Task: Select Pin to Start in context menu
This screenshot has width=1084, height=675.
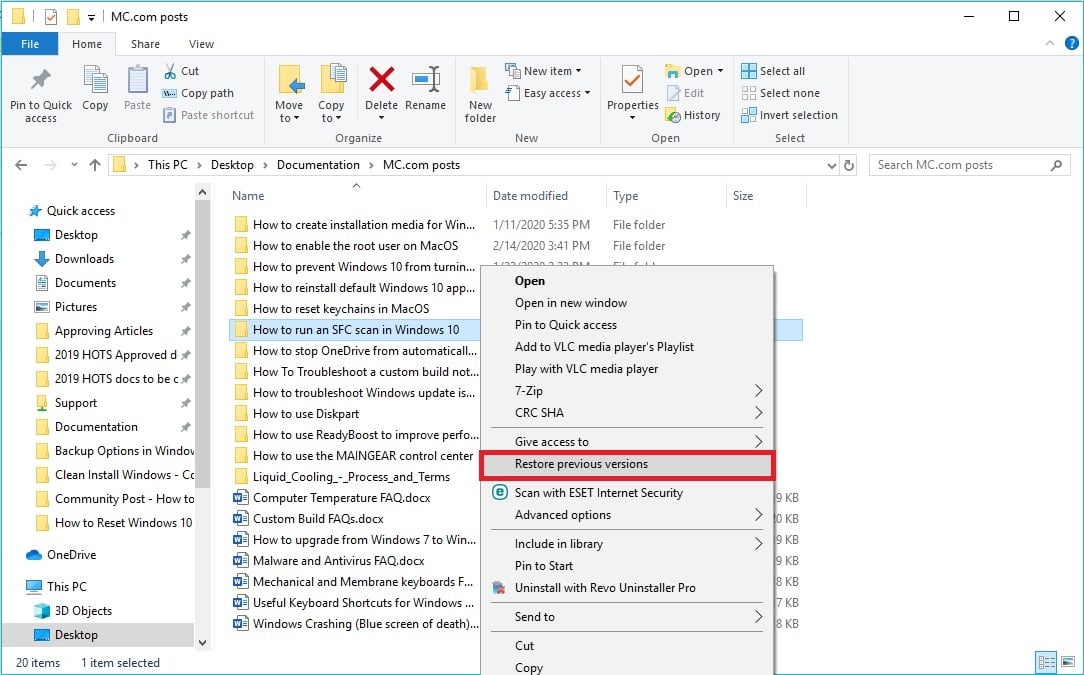Action: click(x=627, y=566)
